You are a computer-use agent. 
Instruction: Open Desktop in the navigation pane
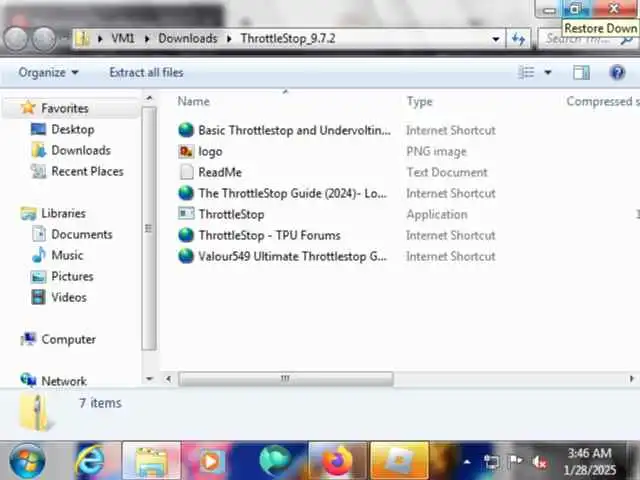point(73,129)
